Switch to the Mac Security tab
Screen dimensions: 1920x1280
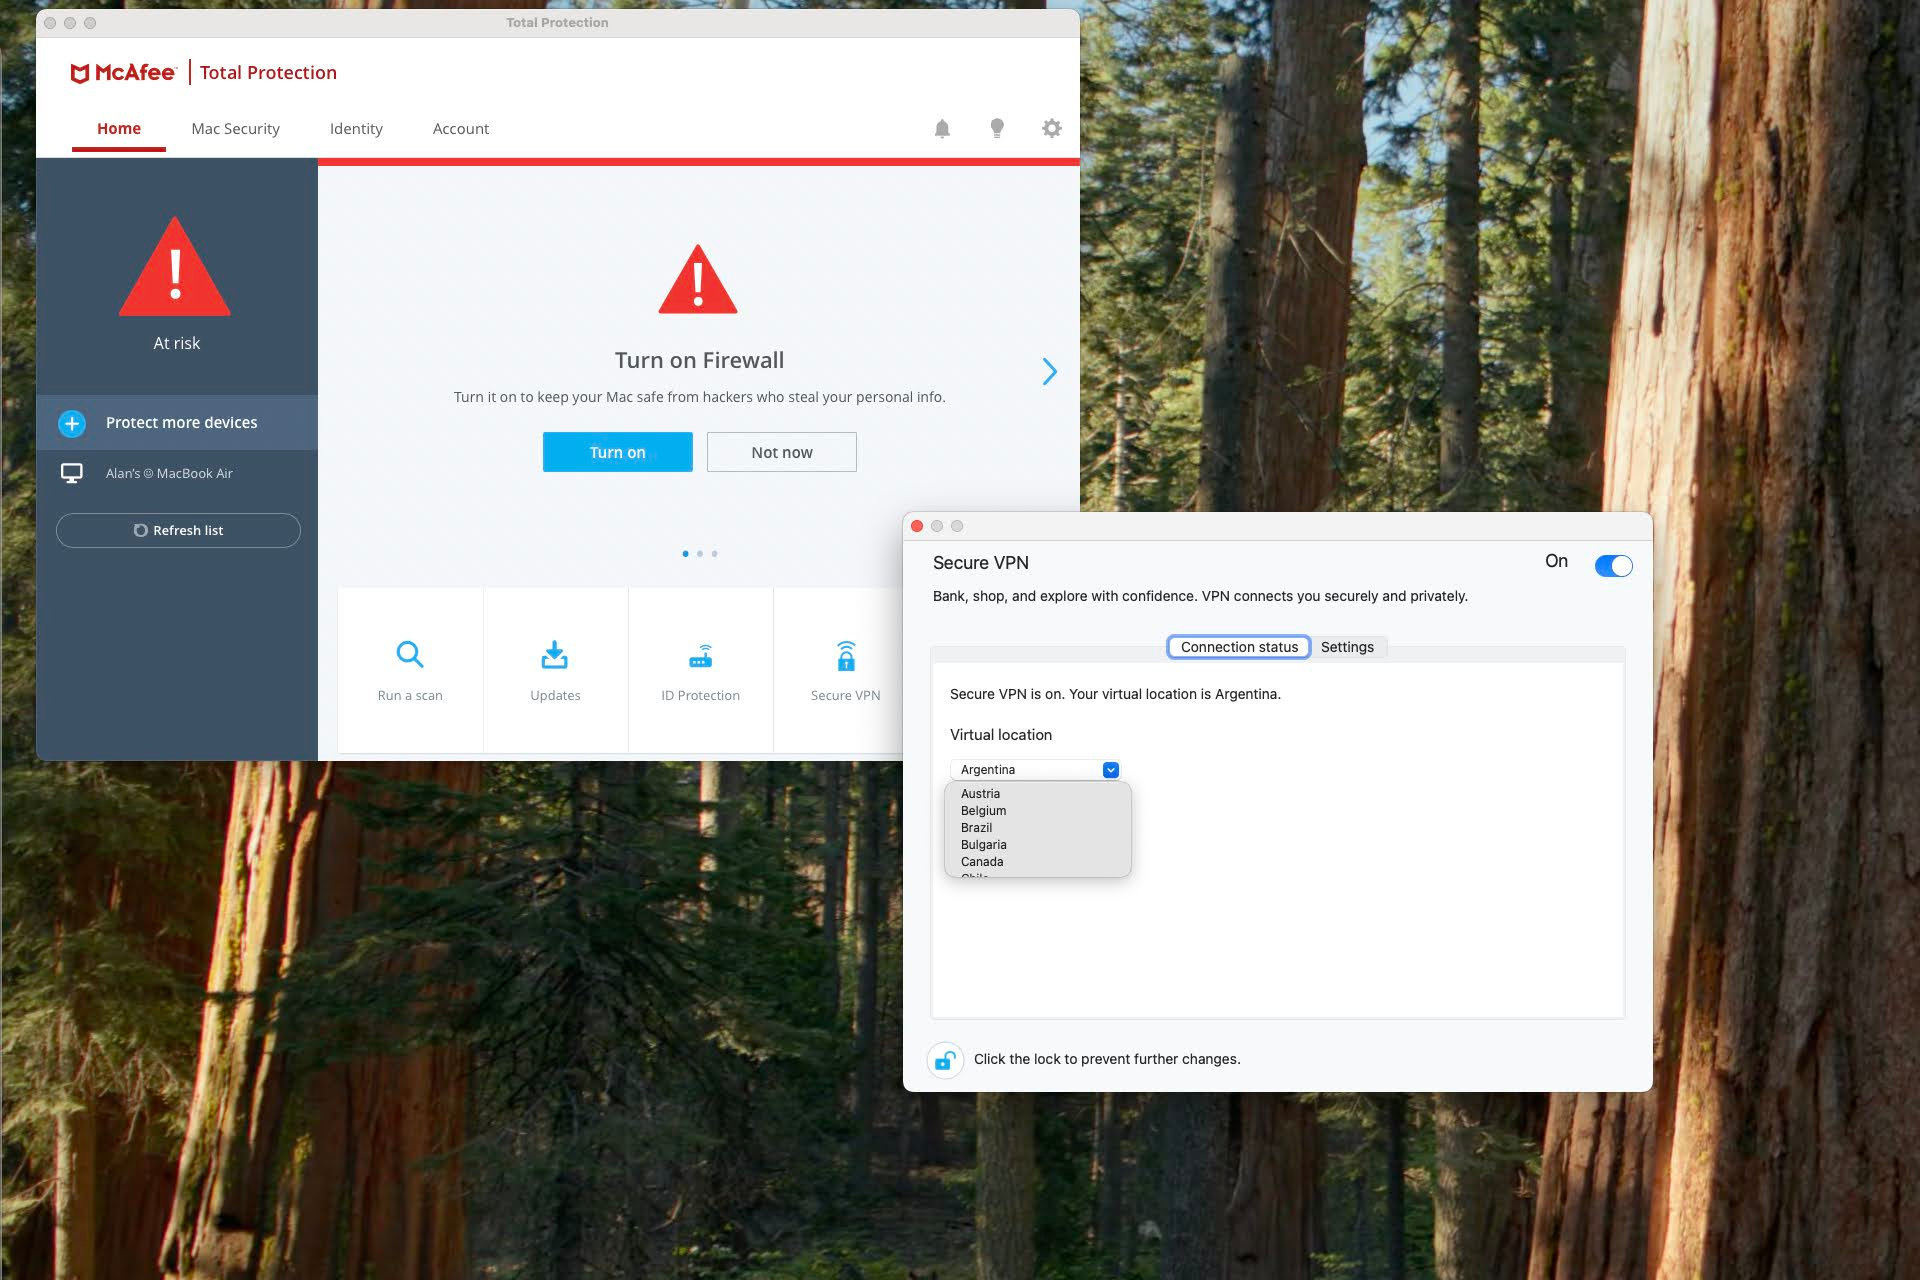click(236, 129)
